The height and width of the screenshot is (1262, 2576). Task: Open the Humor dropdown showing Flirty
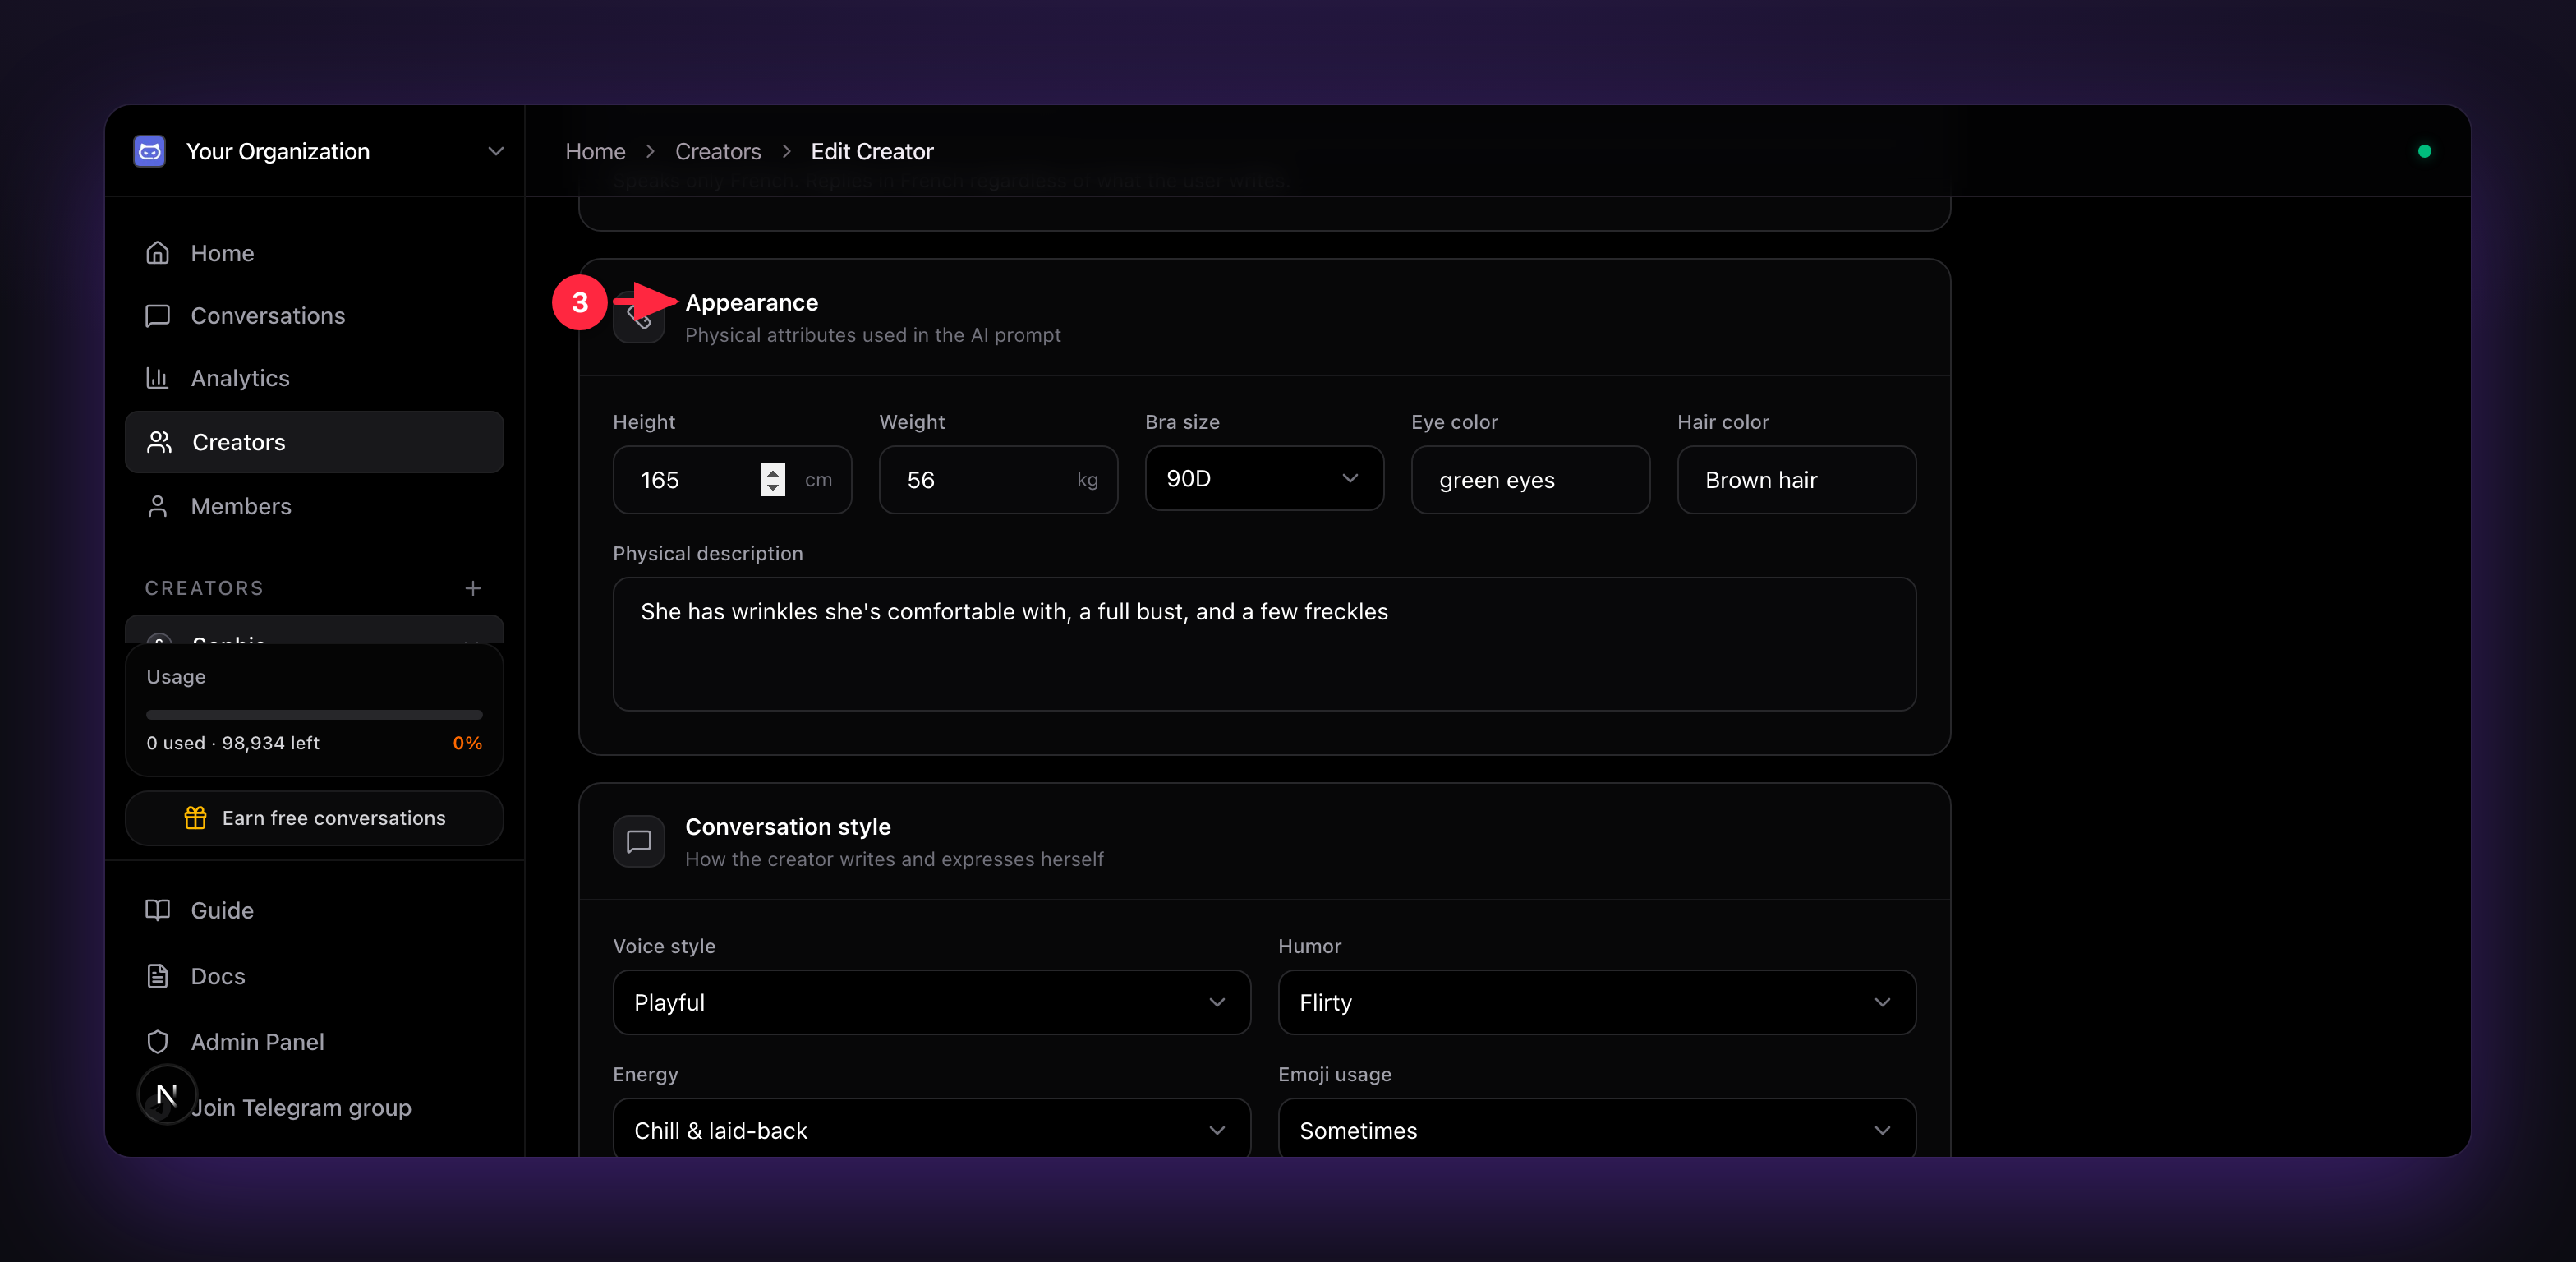pos(1596,1002)
